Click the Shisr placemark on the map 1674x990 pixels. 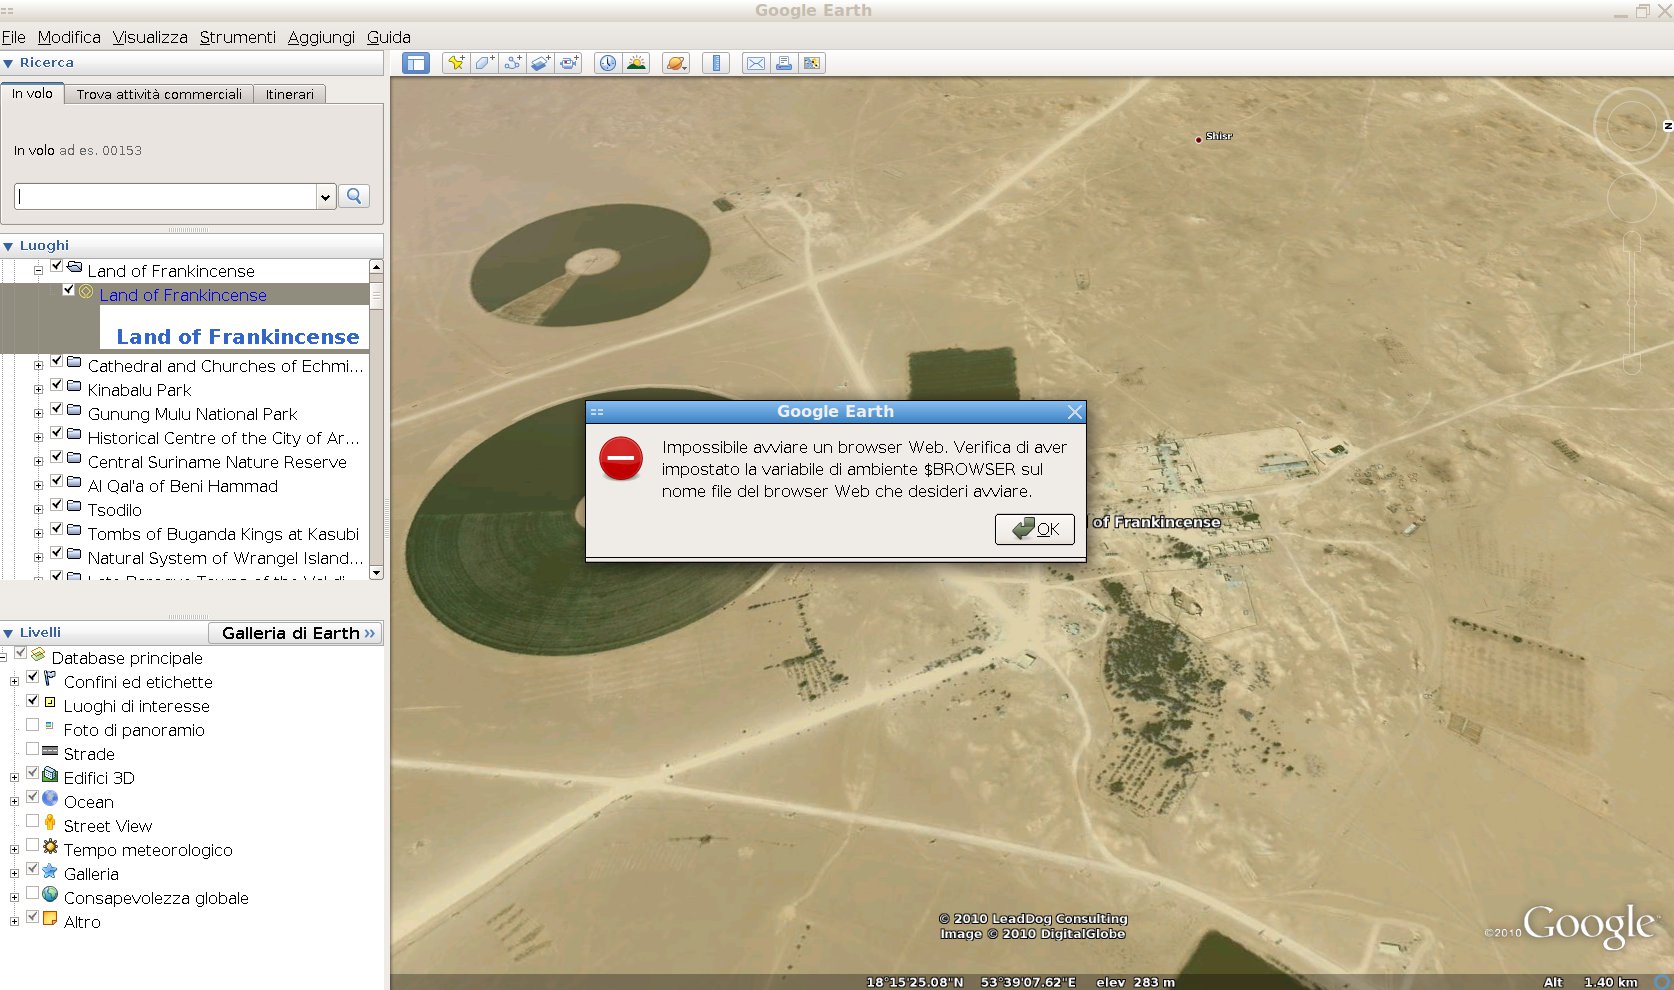(x=1199, y=139)
